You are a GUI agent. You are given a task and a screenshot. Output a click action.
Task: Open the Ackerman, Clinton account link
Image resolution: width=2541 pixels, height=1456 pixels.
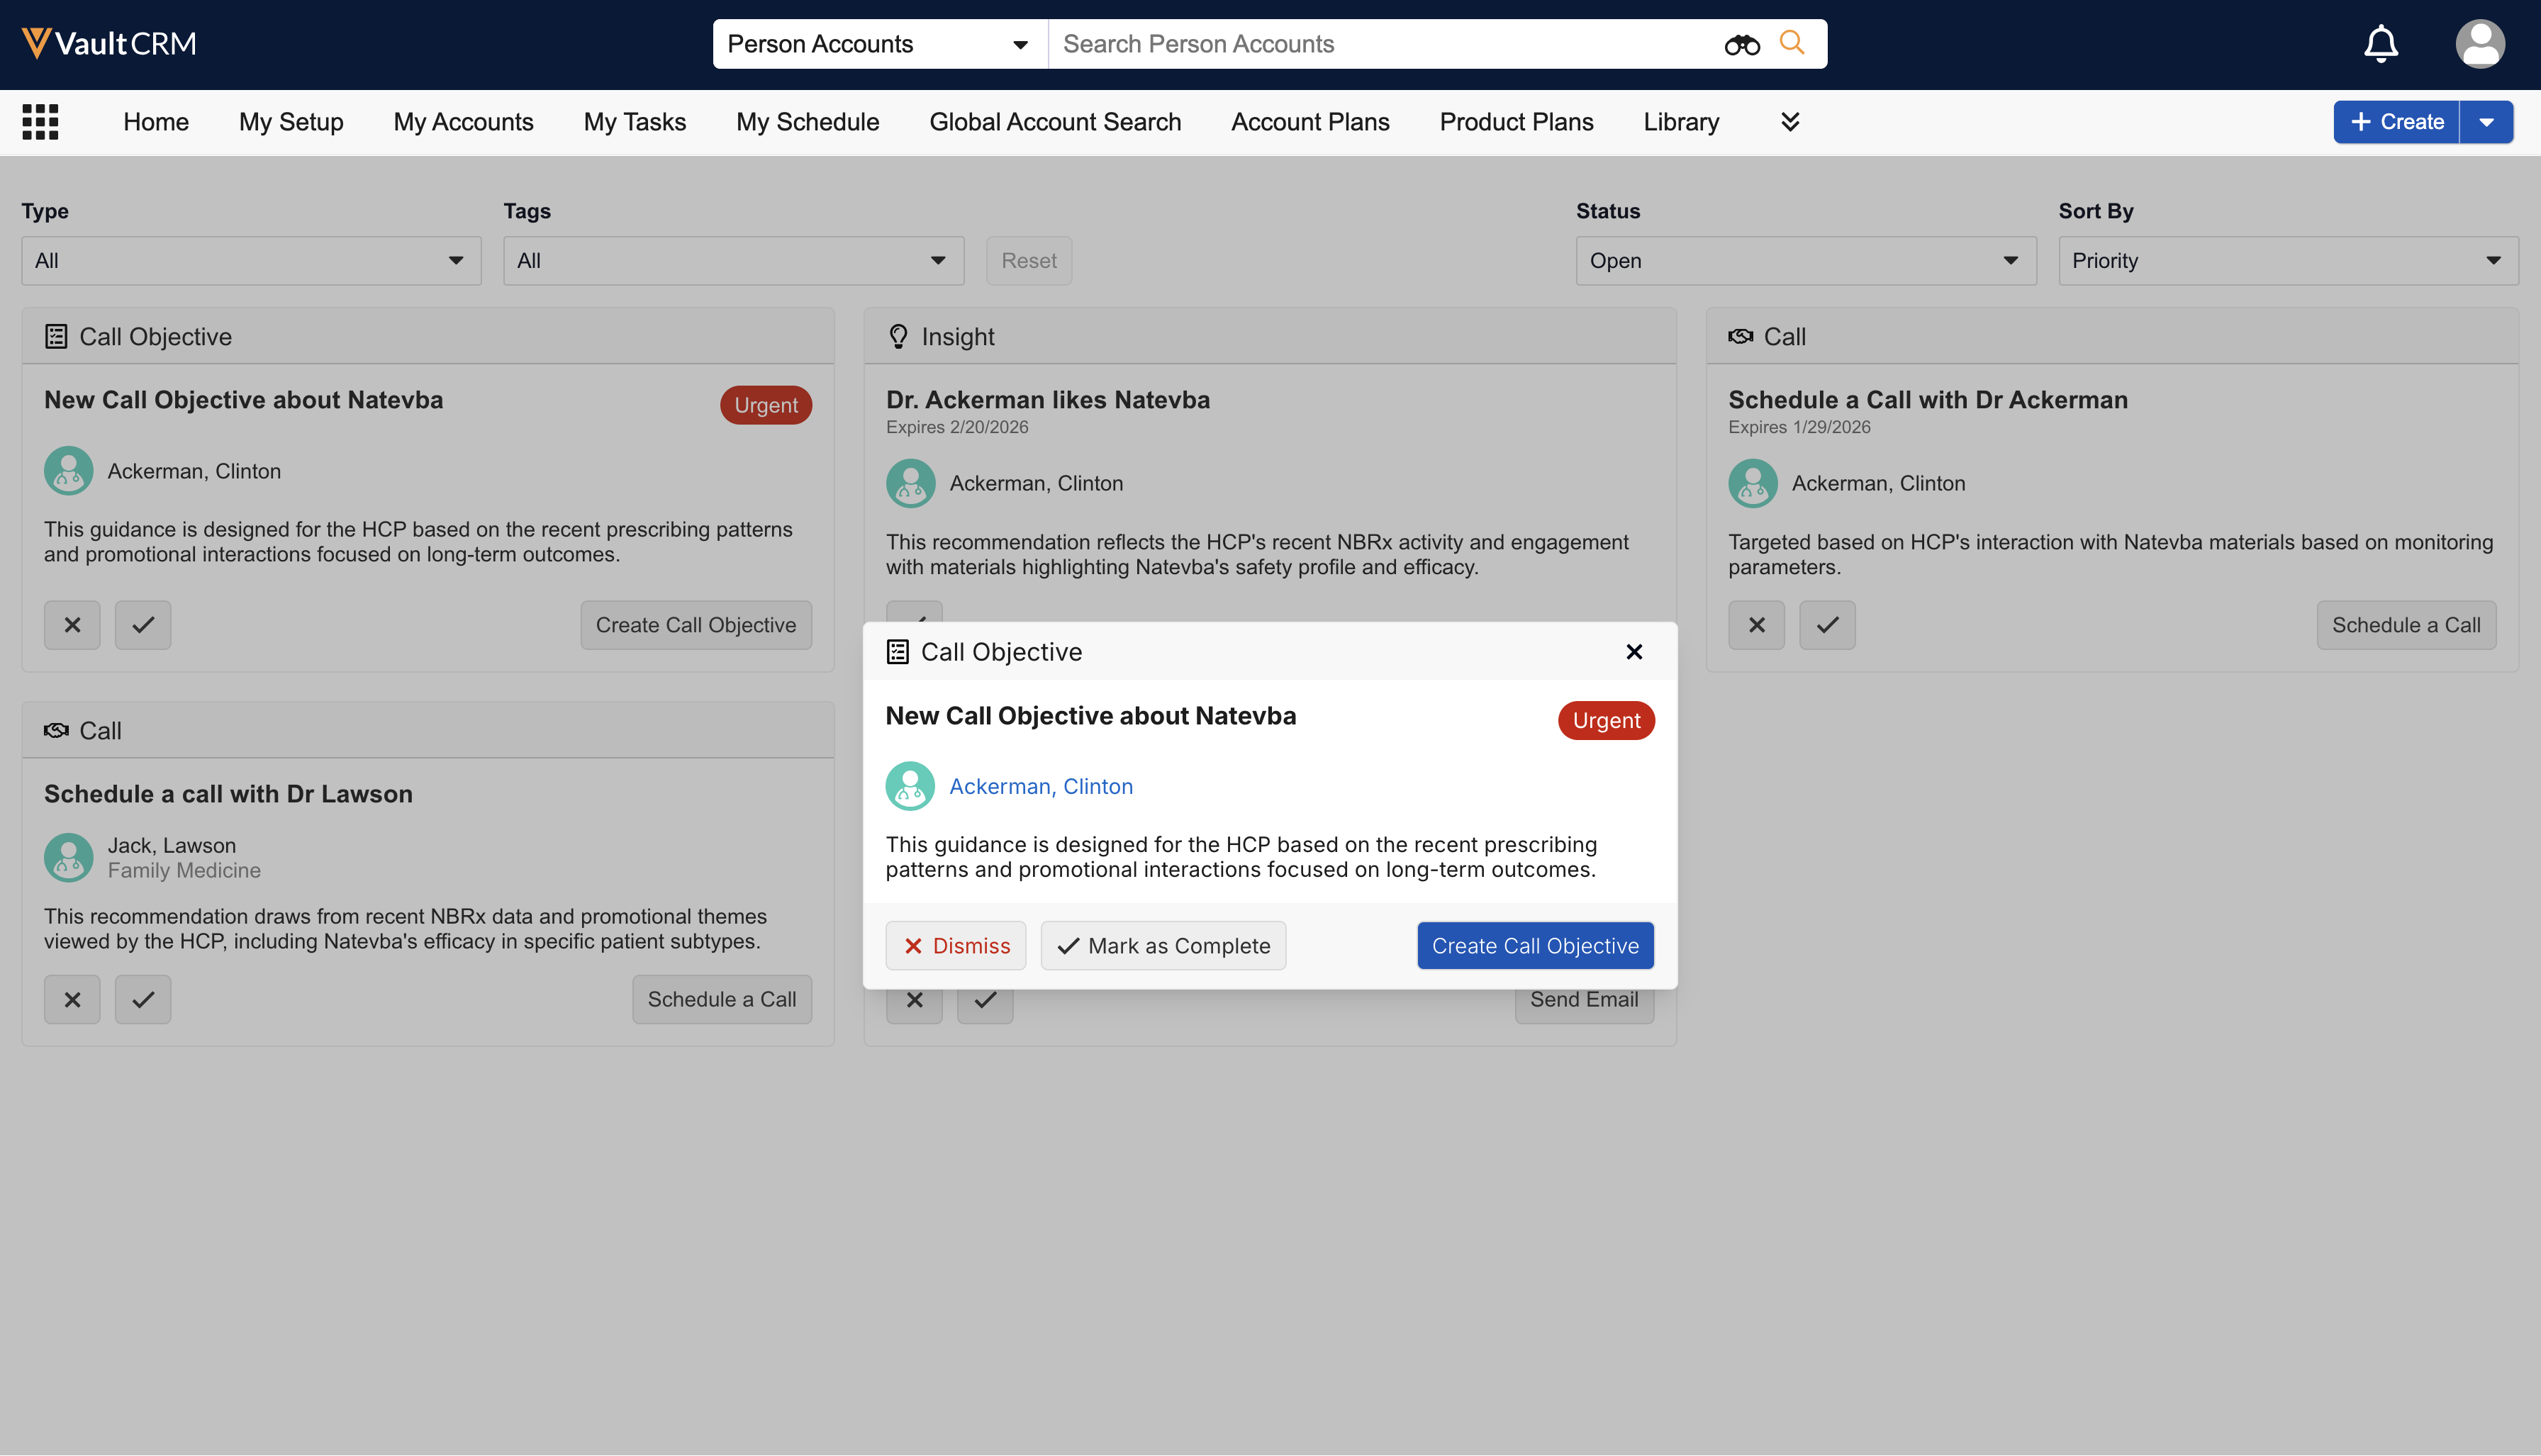coord(1040,786)
